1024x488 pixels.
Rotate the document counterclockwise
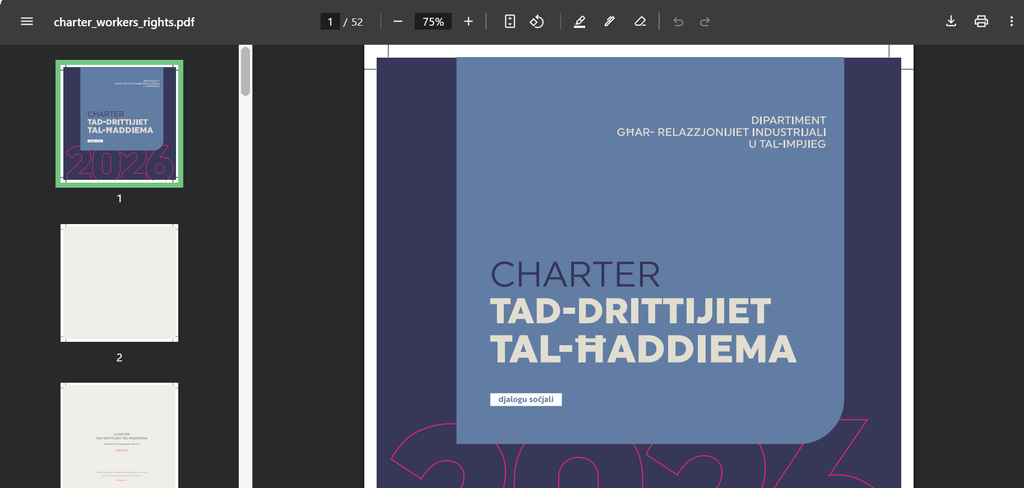(537, 22)
